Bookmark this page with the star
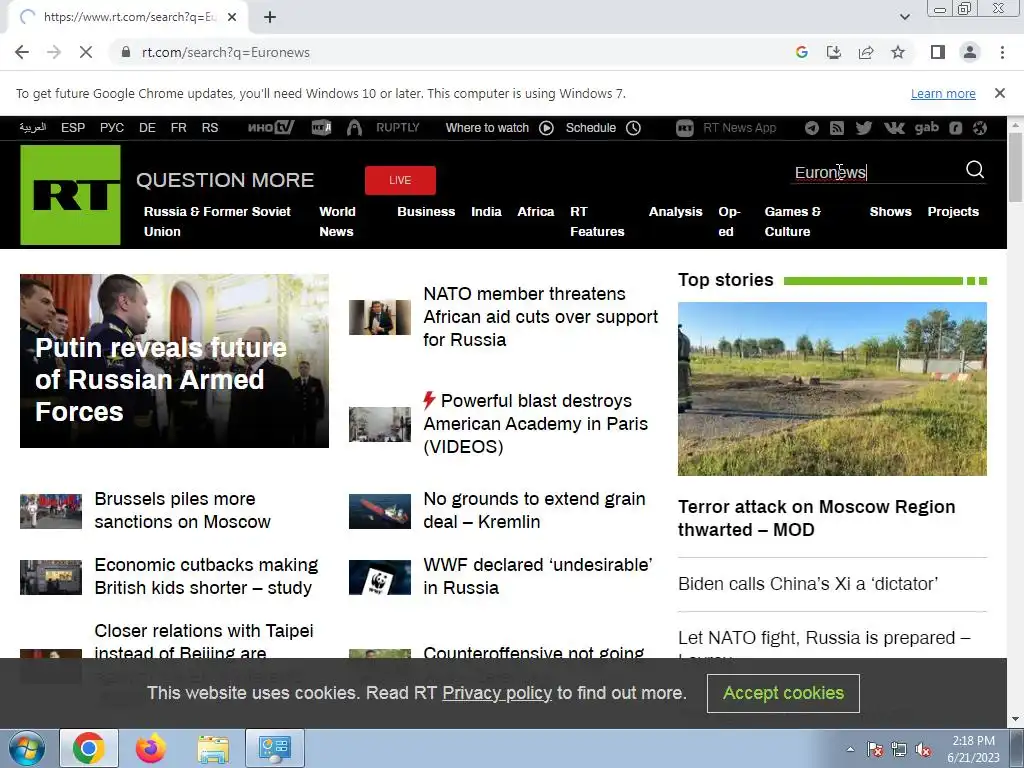1024x768 pixels. coord(898,52)
